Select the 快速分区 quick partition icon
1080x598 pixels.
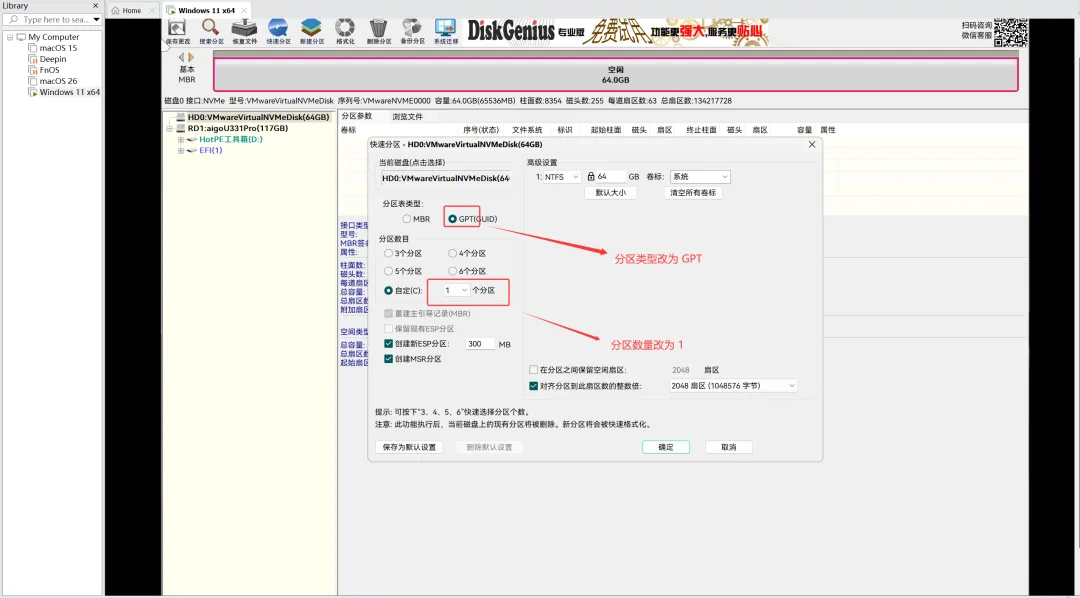pyautogui.click(x=278, y=29)
